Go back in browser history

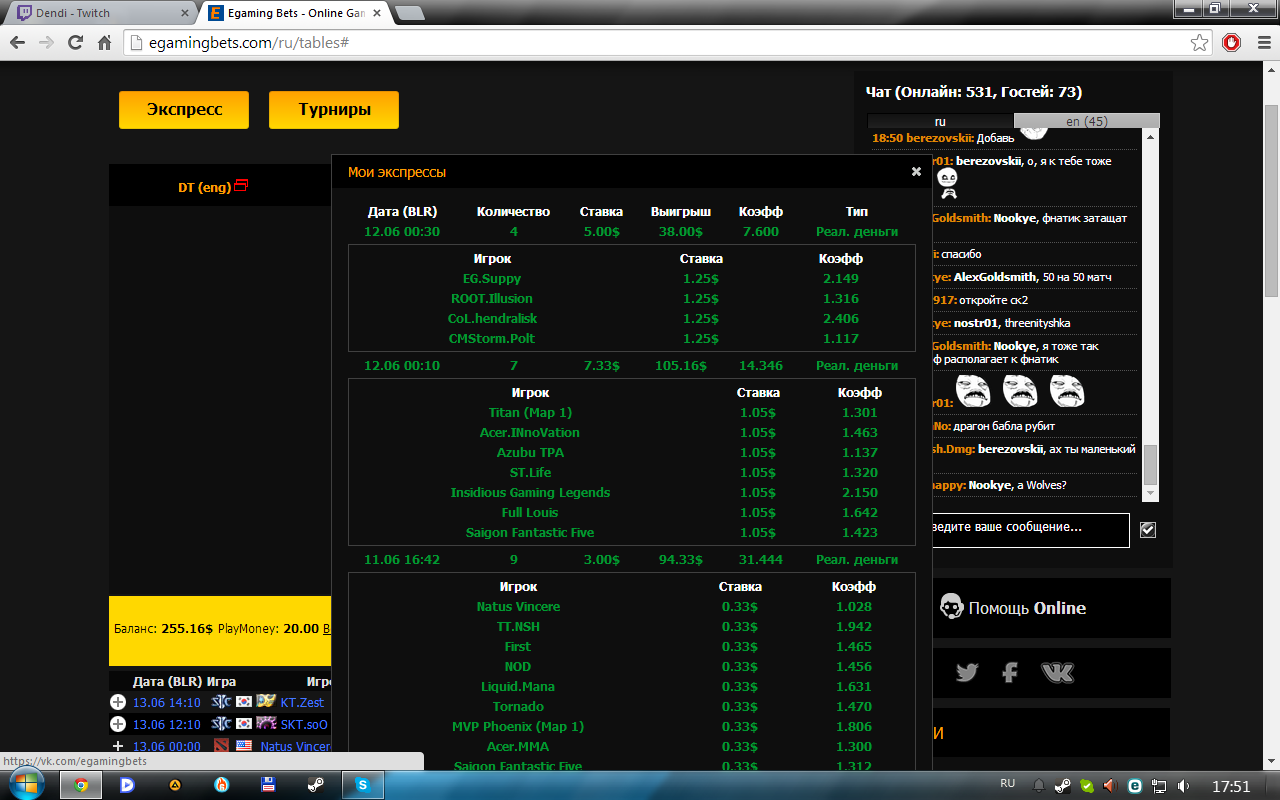(17, 43)
